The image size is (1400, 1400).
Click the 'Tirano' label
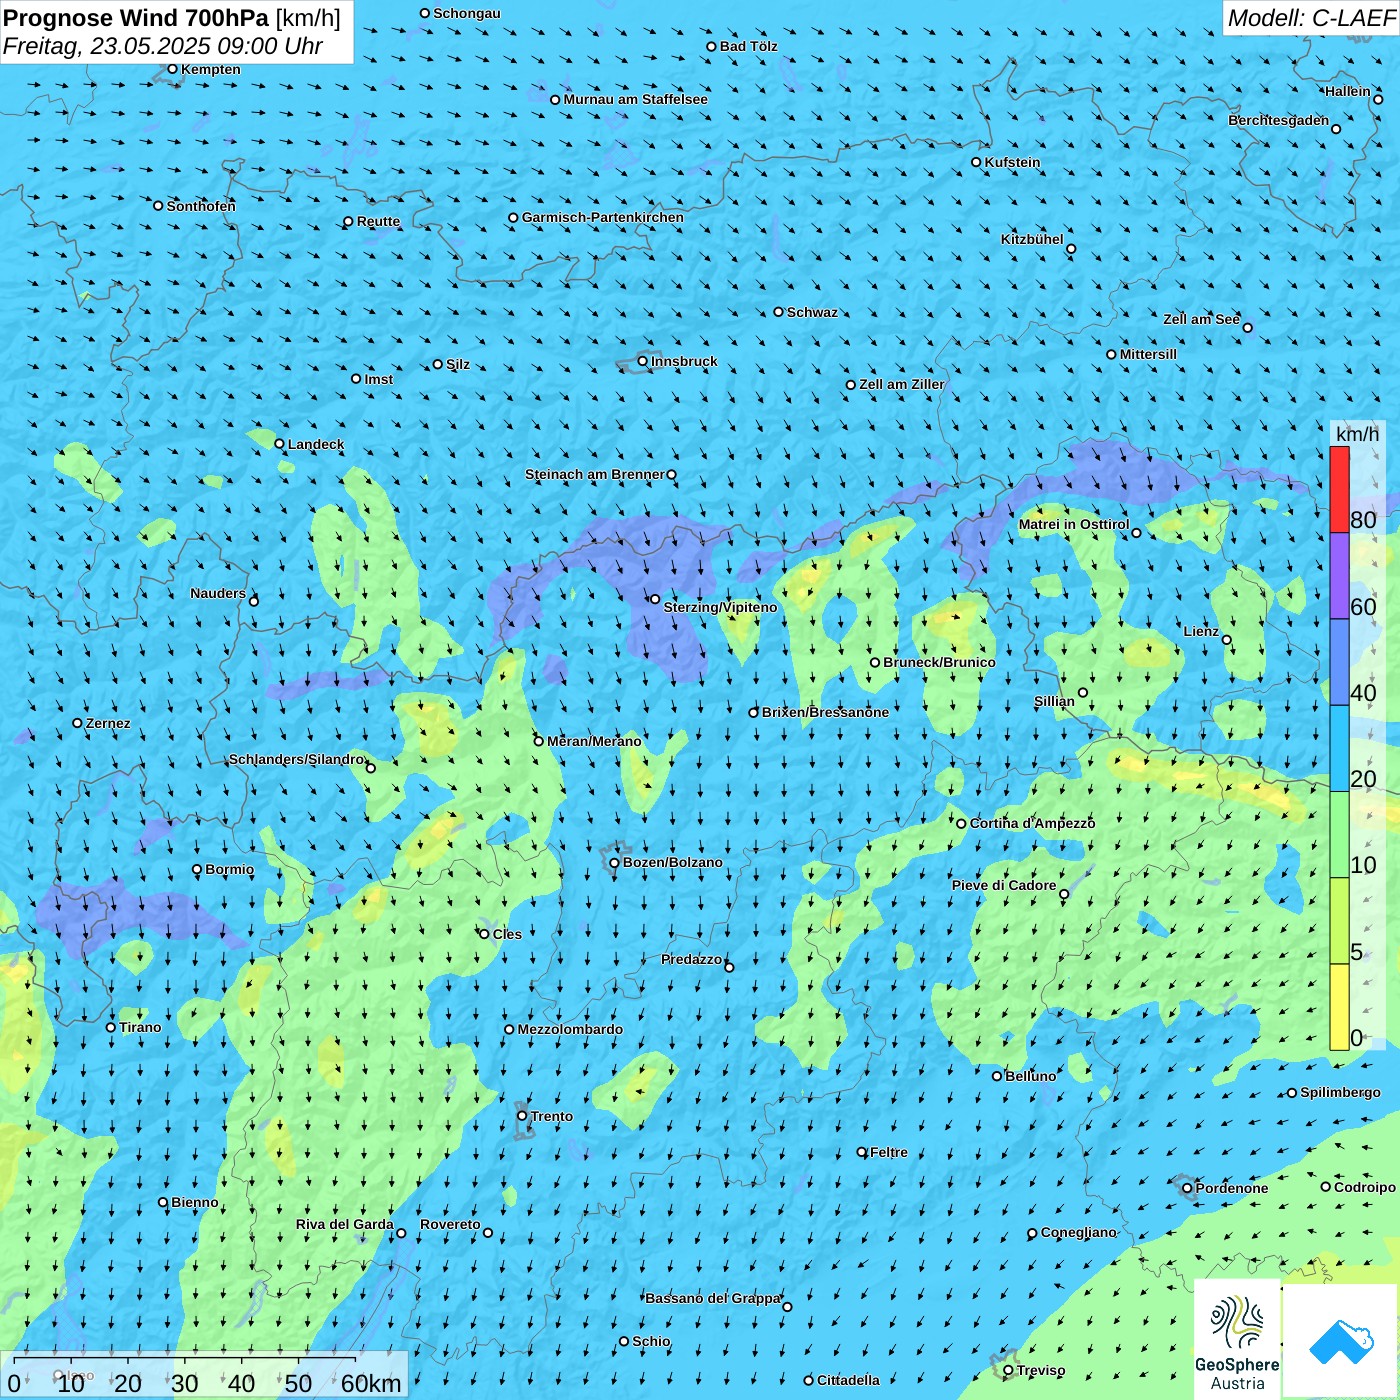140,1027
